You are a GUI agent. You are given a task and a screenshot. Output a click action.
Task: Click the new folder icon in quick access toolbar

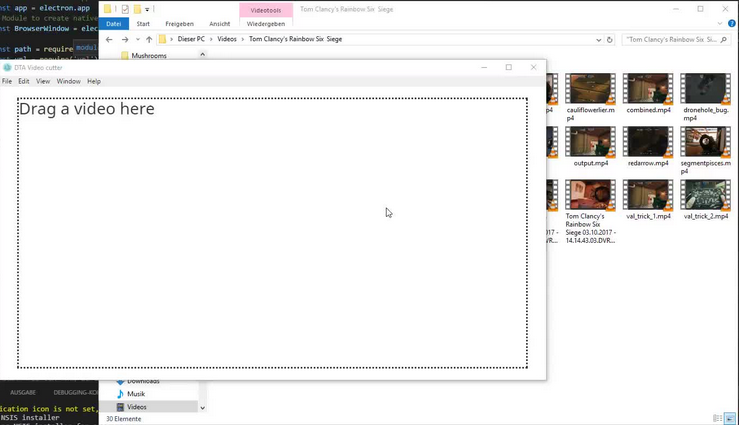click(137, 9)
